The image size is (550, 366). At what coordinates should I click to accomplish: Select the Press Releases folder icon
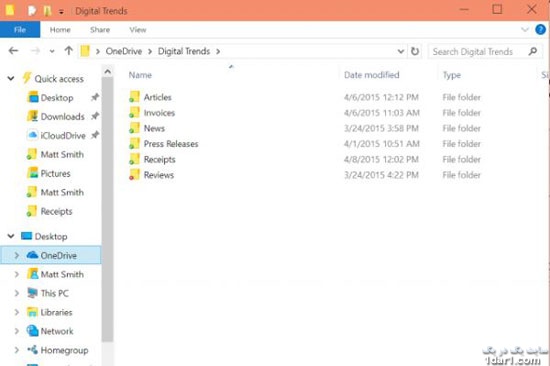coord(134,143)
